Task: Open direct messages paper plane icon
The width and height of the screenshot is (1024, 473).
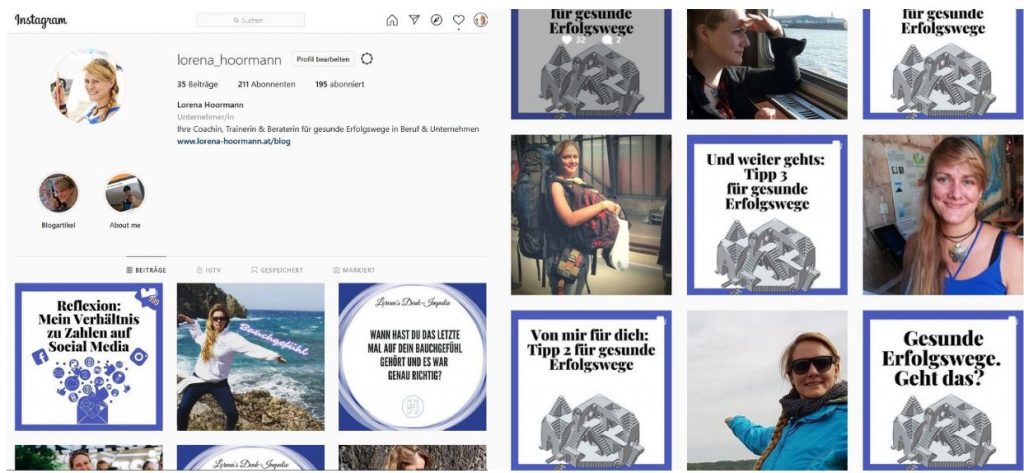Action: 414,20
